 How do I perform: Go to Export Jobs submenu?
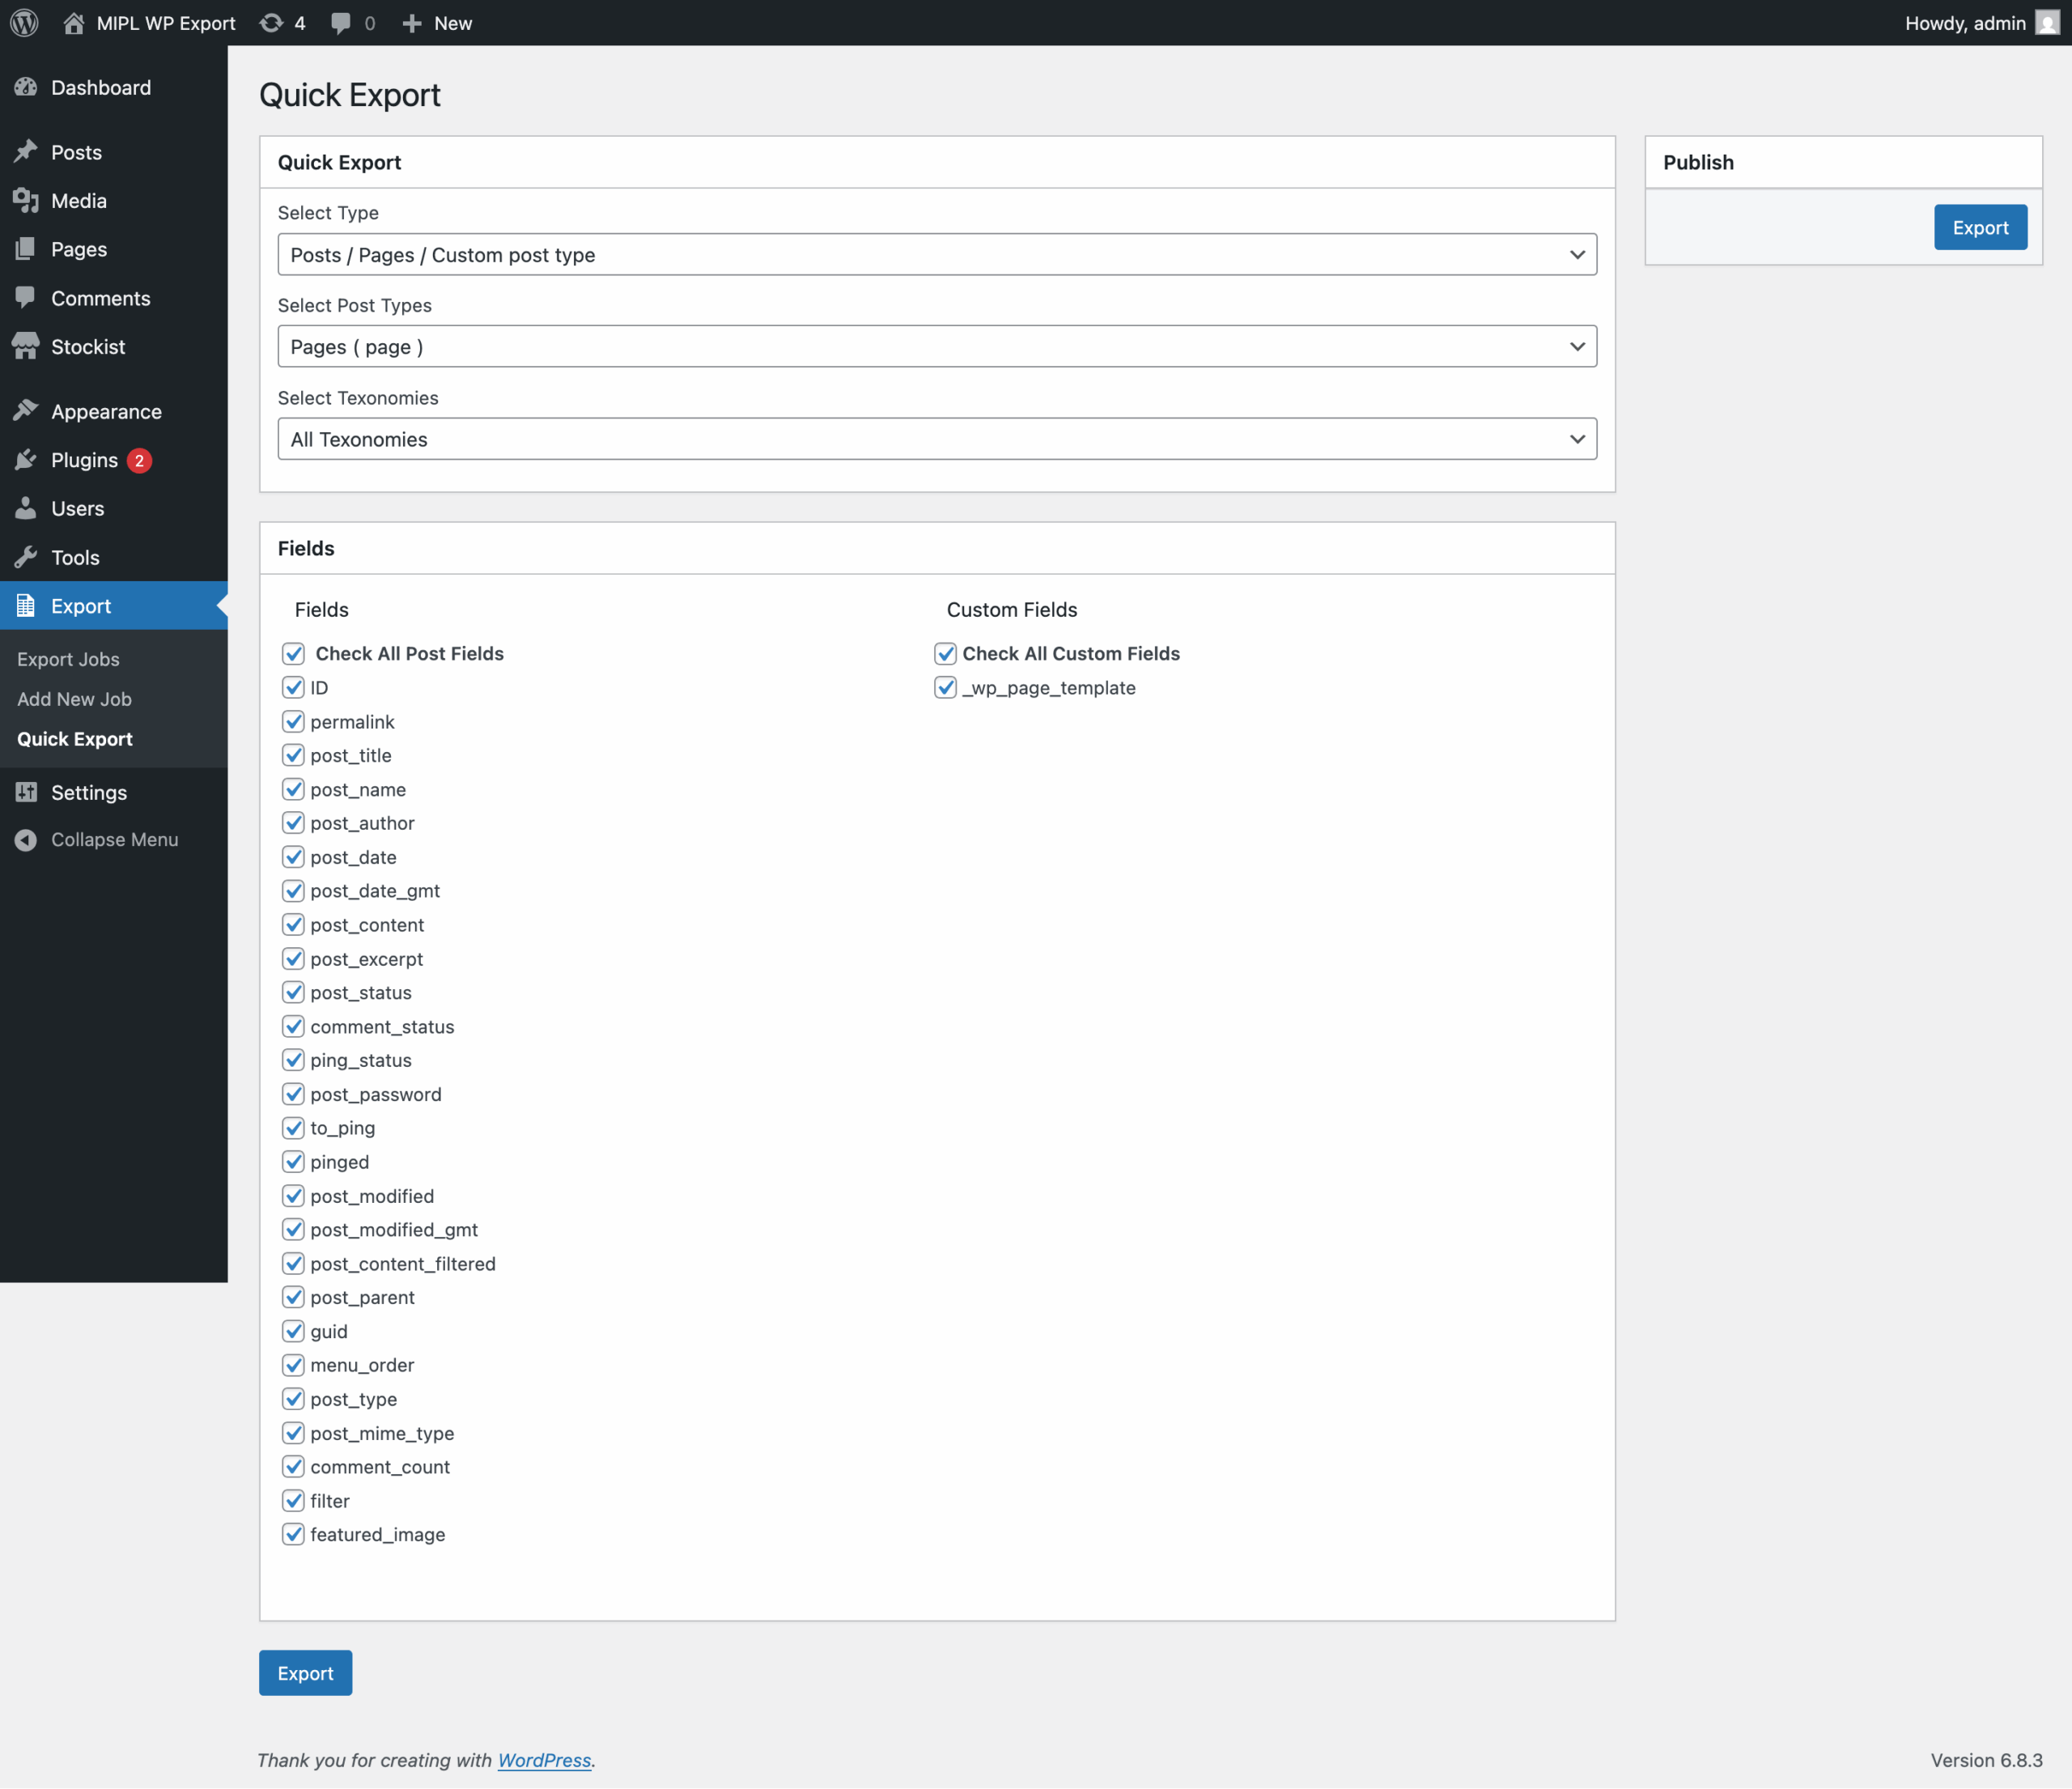[x=68, y=659]
